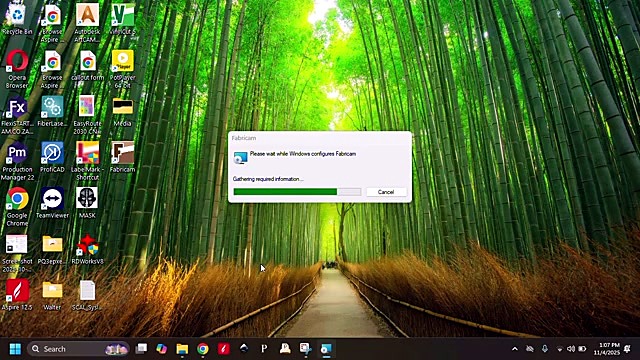Launch Copilot from the taskbar

click(162, 349)
